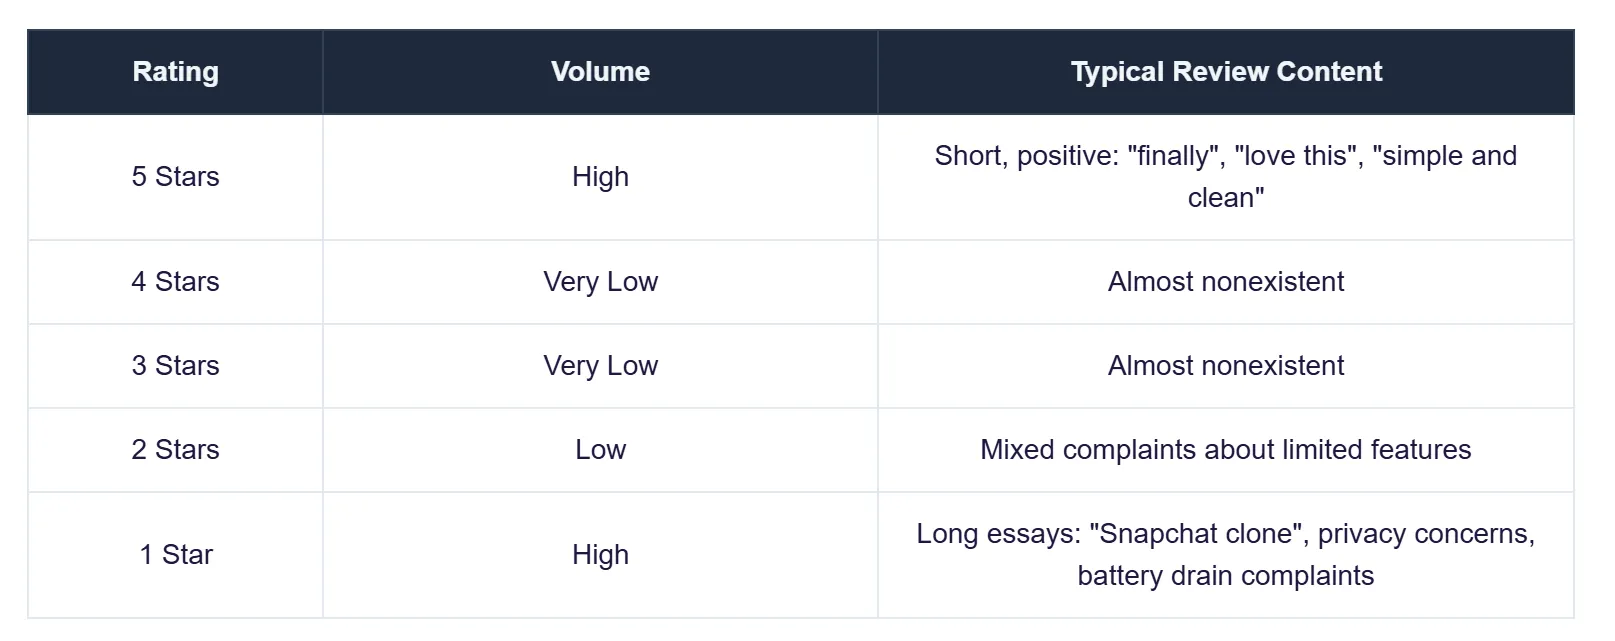The image size is (1615, 641).
Task: Click the Very Low volume for 4 Stars
Action: [x=600, y=282]
